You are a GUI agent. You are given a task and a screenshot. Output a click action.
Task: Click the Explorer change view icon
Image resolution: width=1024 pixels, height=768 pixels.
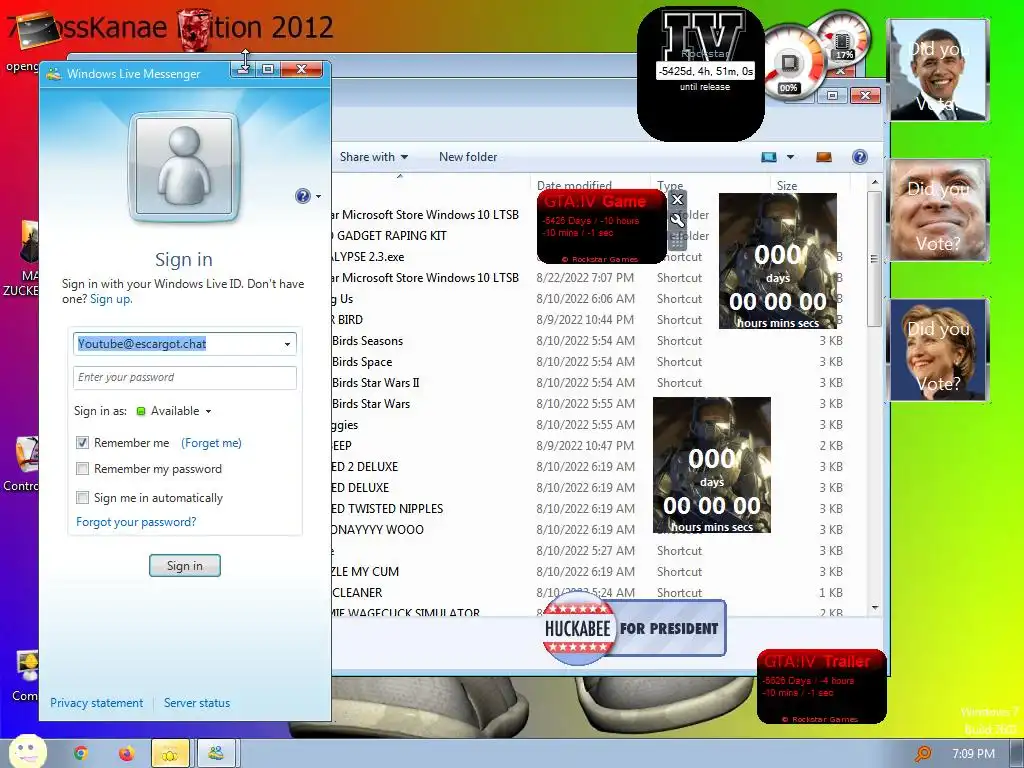click(769, 157)
